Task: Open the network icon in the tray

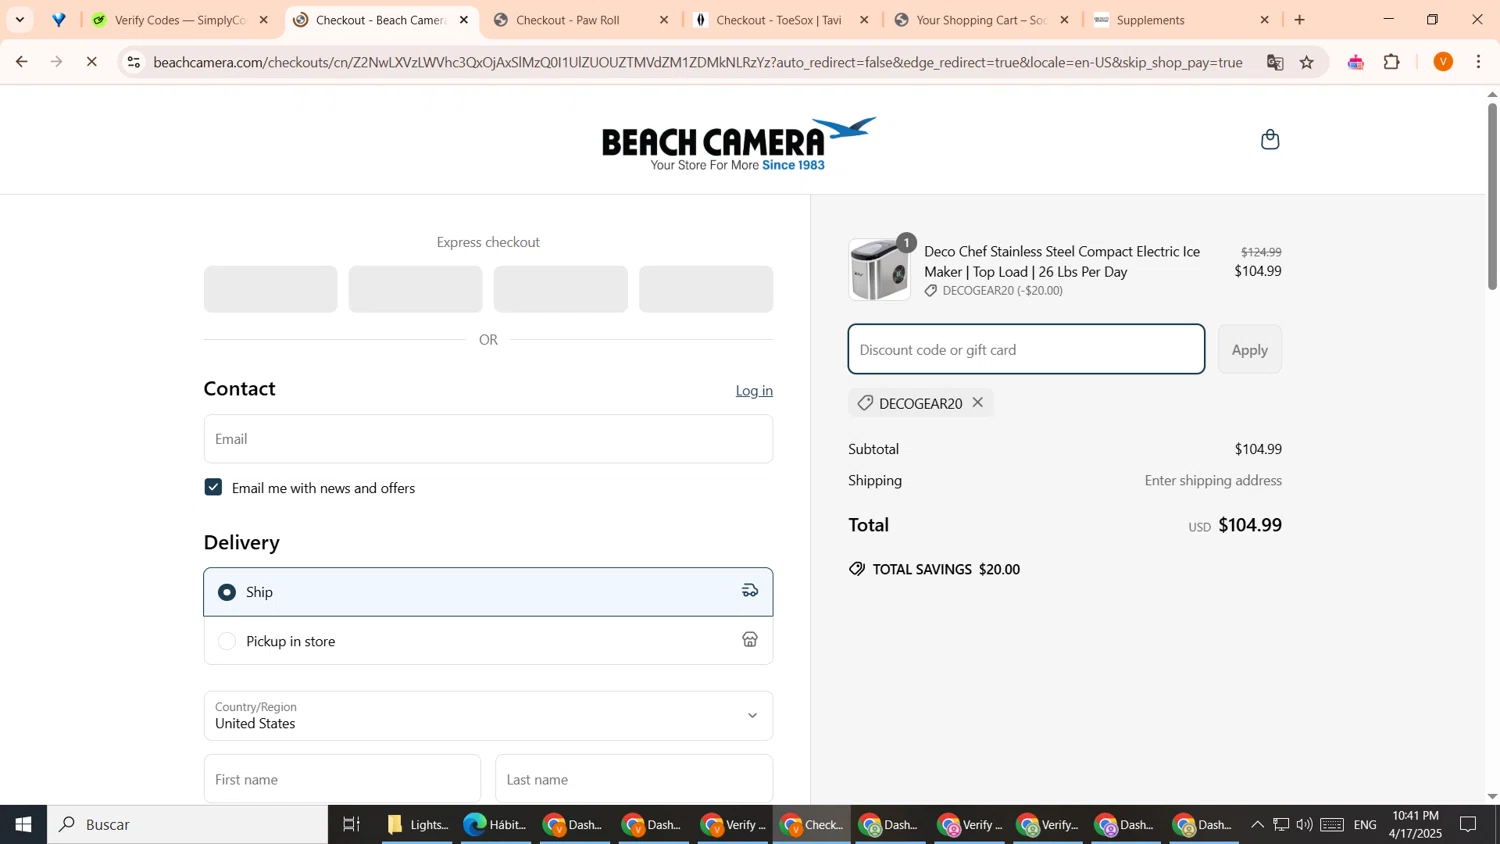Action: tap(1280, 825)
